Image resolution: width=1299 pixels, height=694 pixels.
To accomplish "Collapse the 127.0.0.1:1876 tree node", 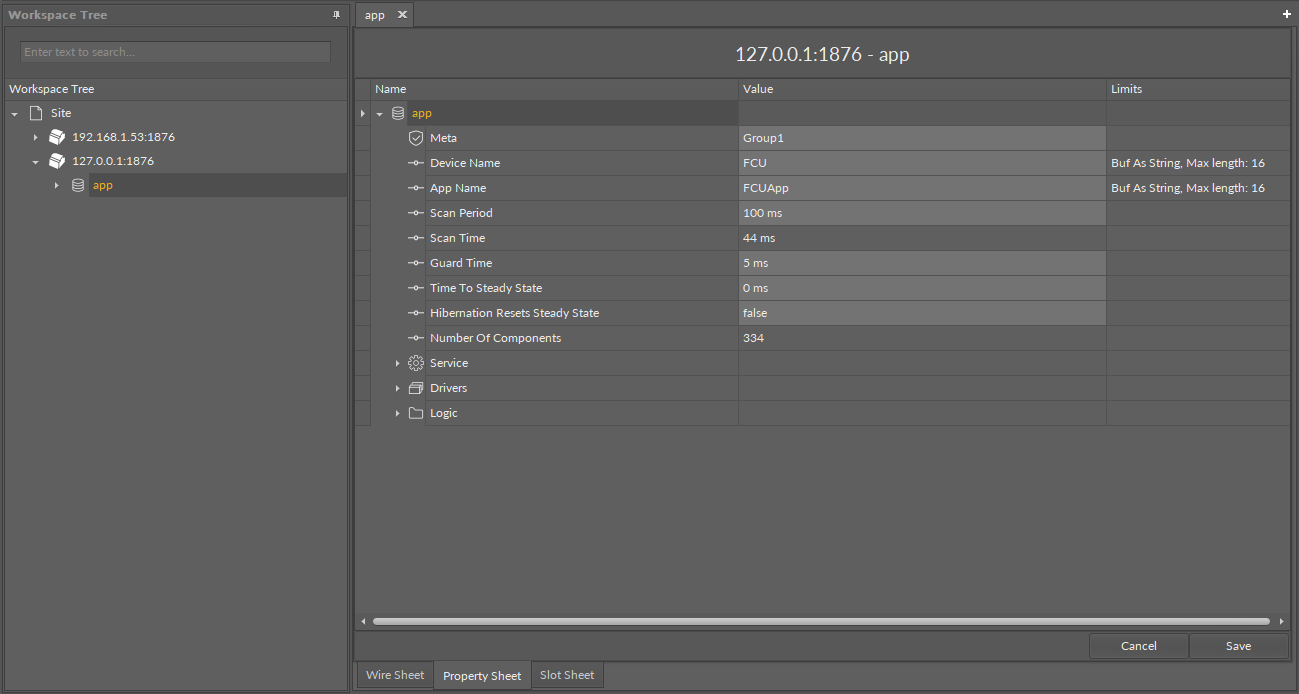I will 35,161.
